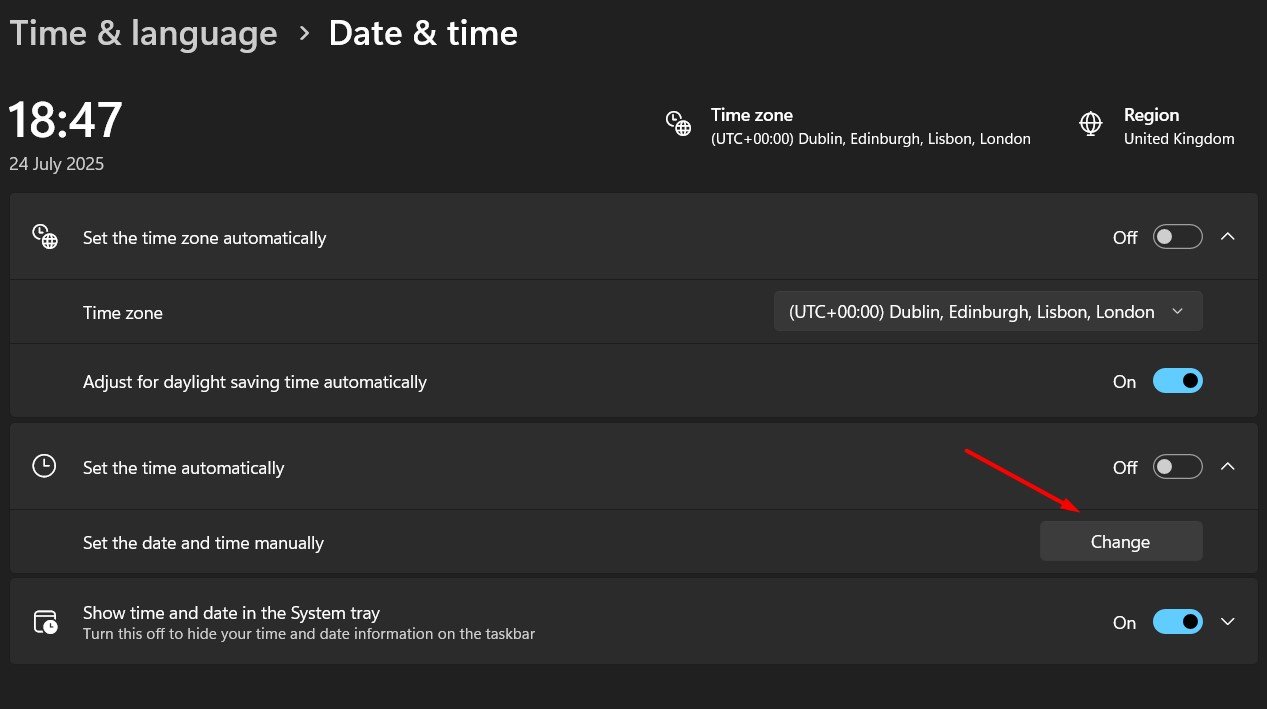Turn off Adjust for daylight saving time automatically
Viewport: 1267px width, 709px height.
tap(1177, 381)
